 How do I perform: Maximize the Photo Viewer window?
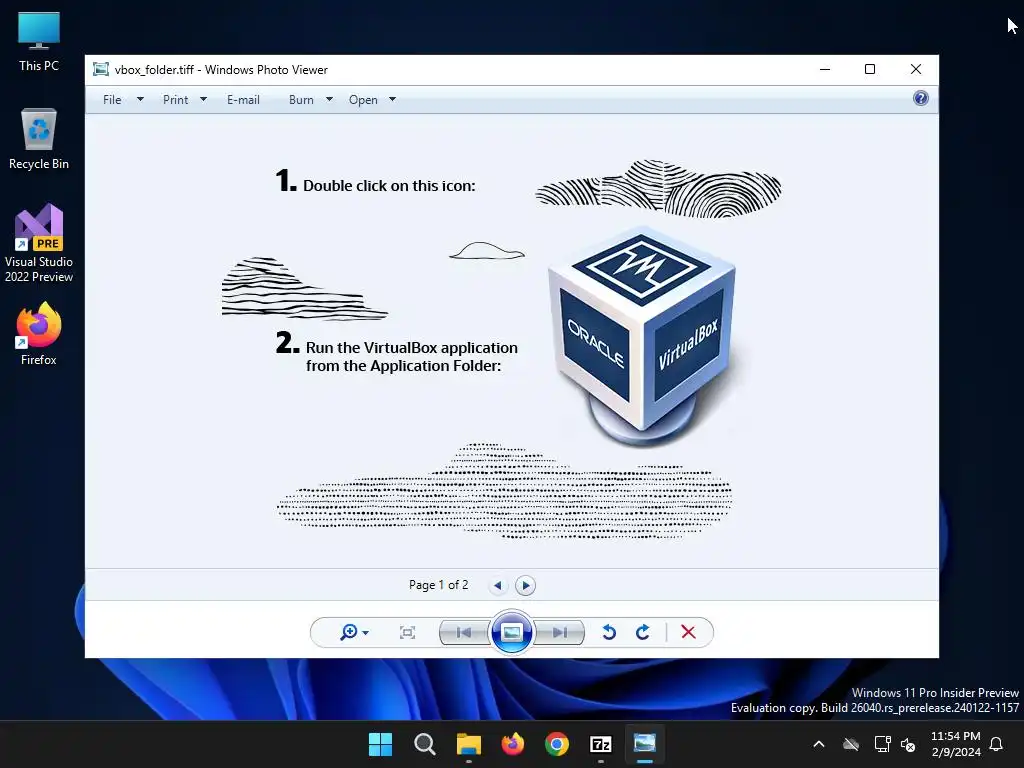pos(870,69)
